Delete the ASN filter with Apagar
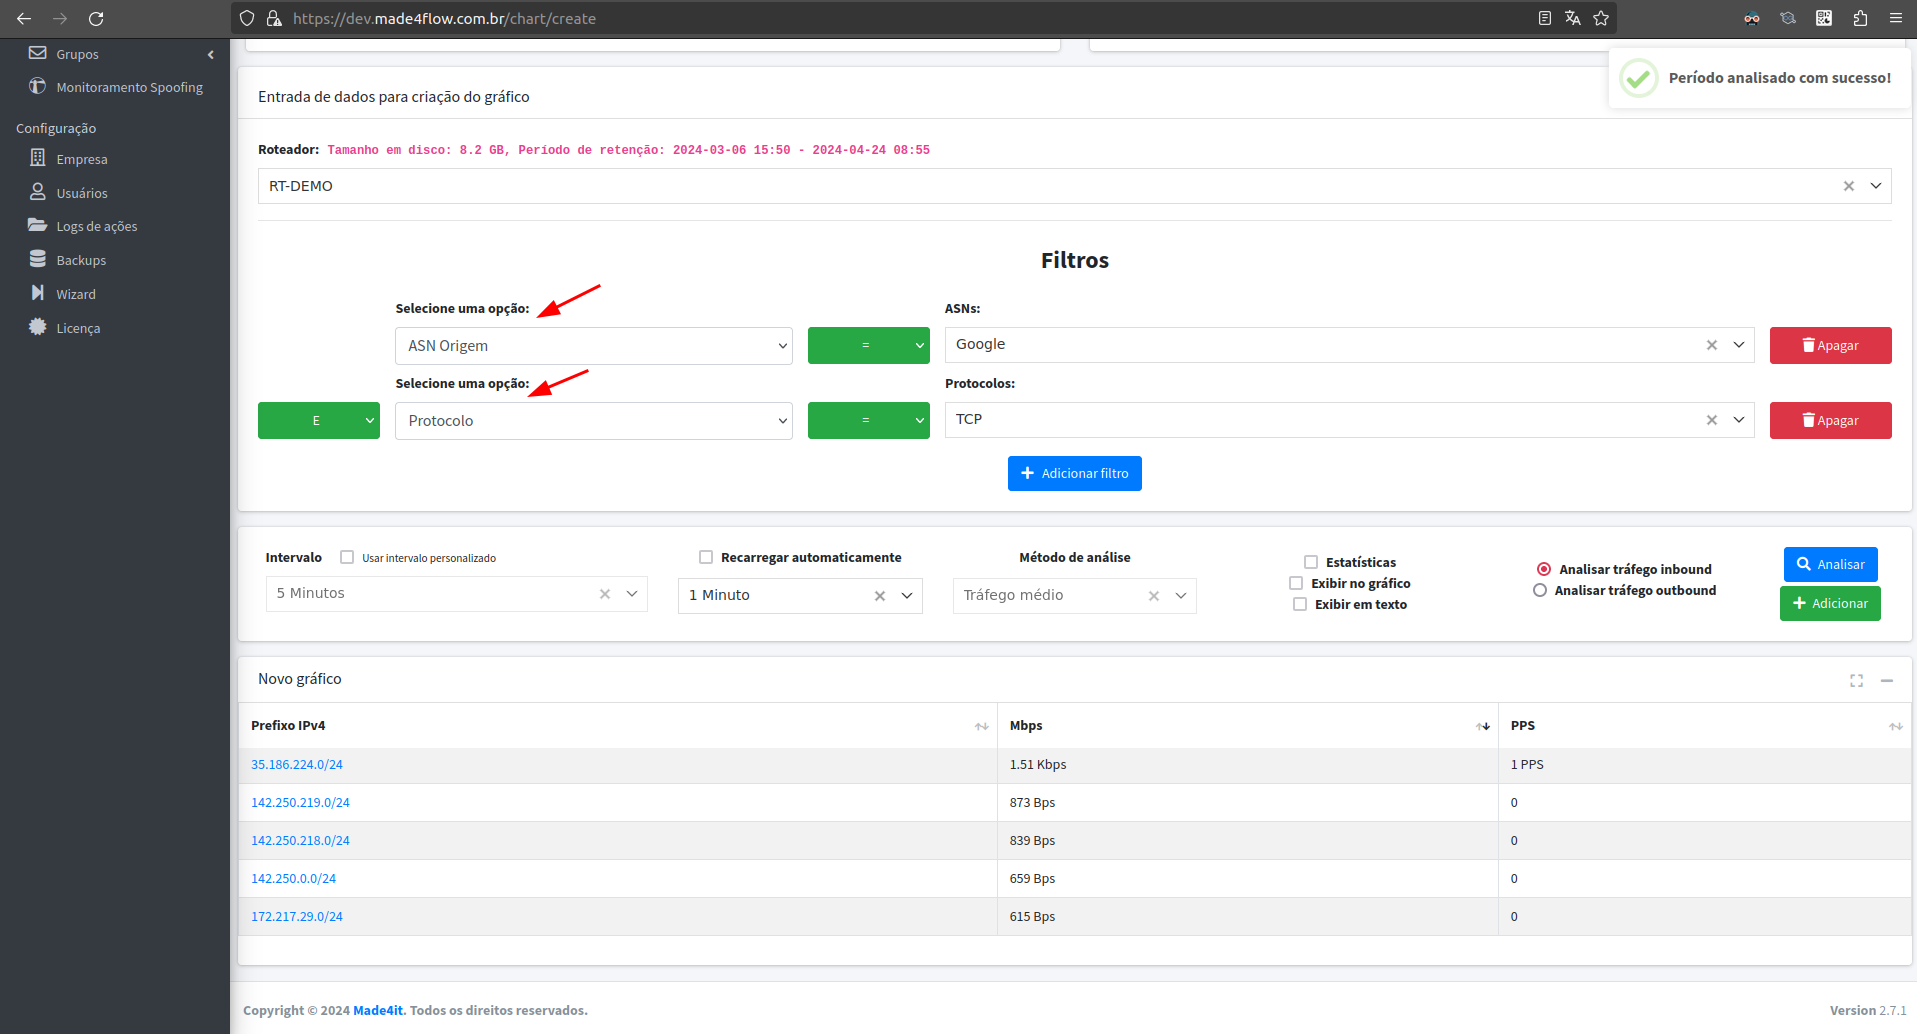Screen dimensions: 1917x1034 [1831, 346]
